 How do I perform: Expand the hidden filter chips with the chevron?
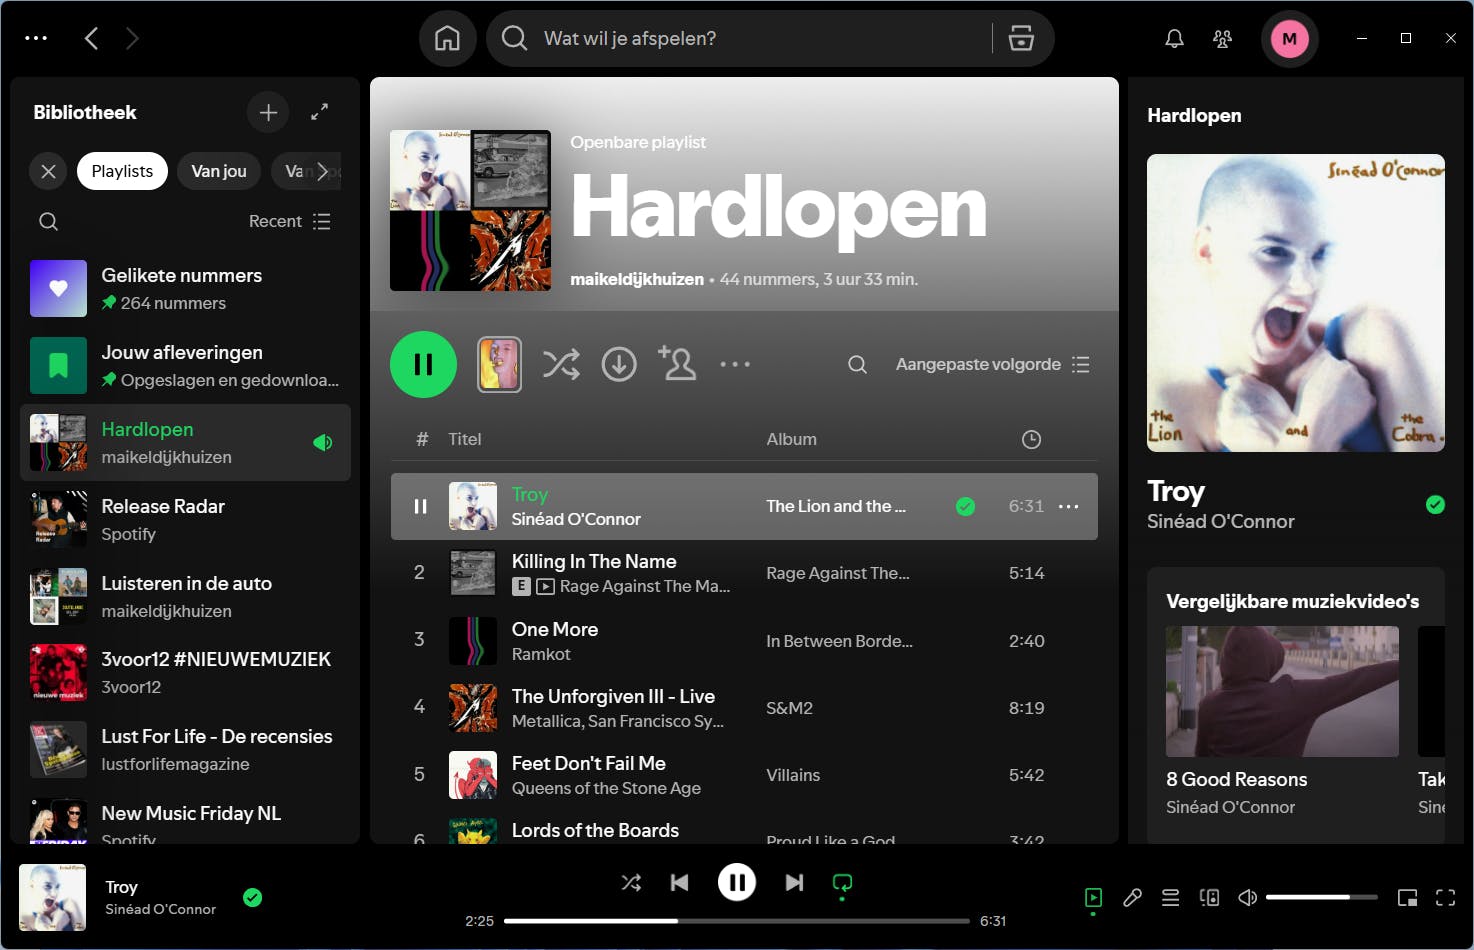323,171
